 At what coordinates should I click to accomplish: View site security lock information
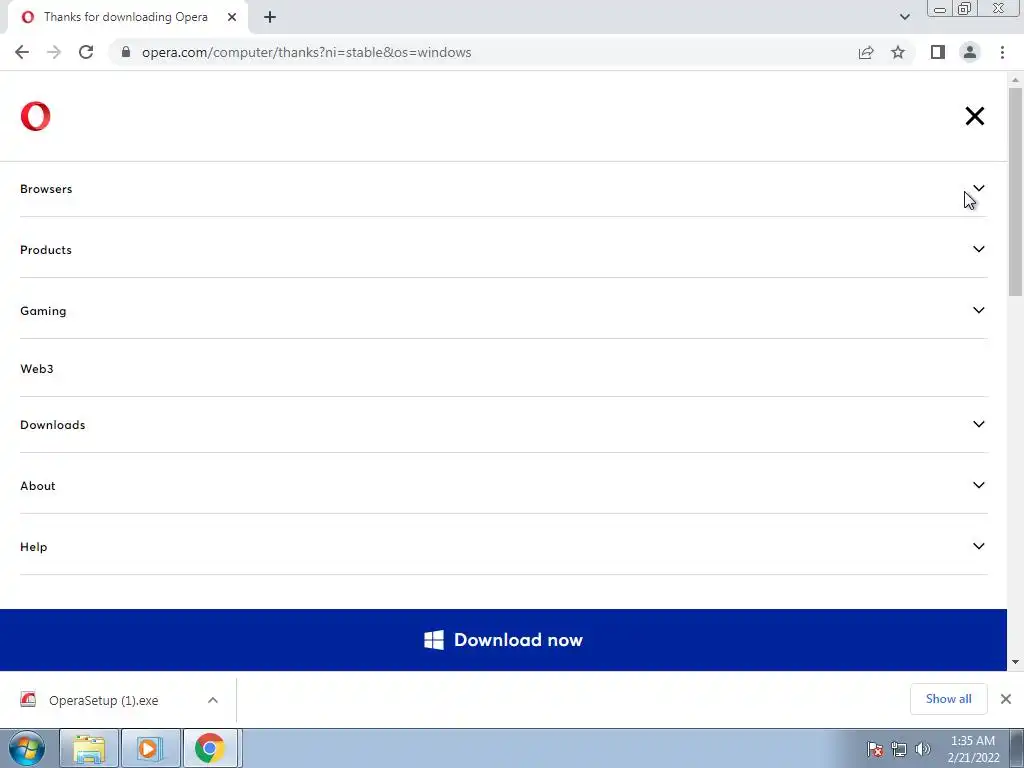[x=126, y=52]
